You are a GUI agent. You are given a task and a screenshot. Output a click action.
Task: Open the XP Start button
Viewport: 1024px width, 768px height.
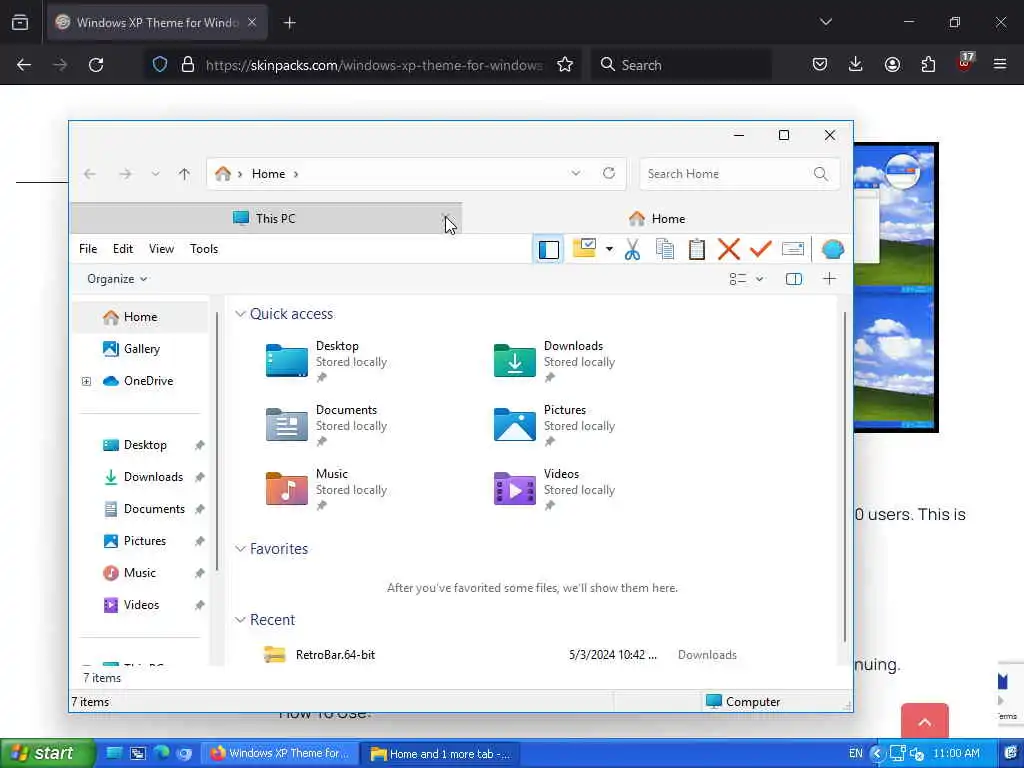[46, 754]
